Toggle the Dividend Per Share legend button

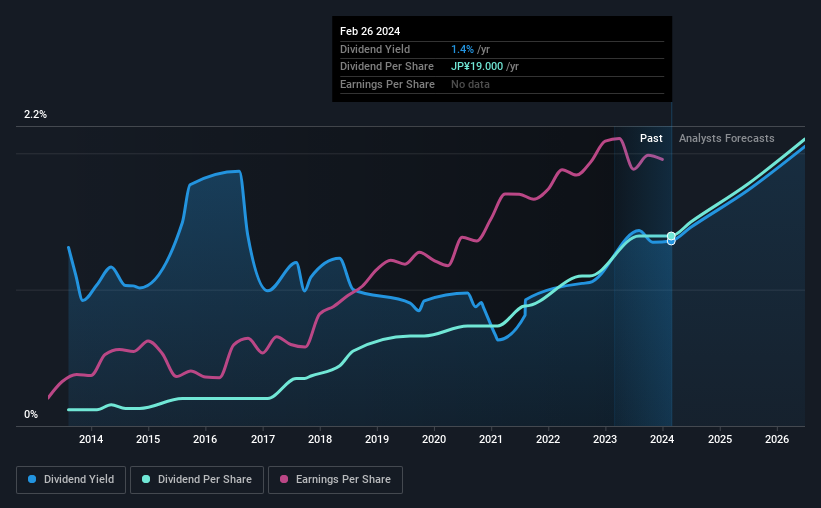197,480
